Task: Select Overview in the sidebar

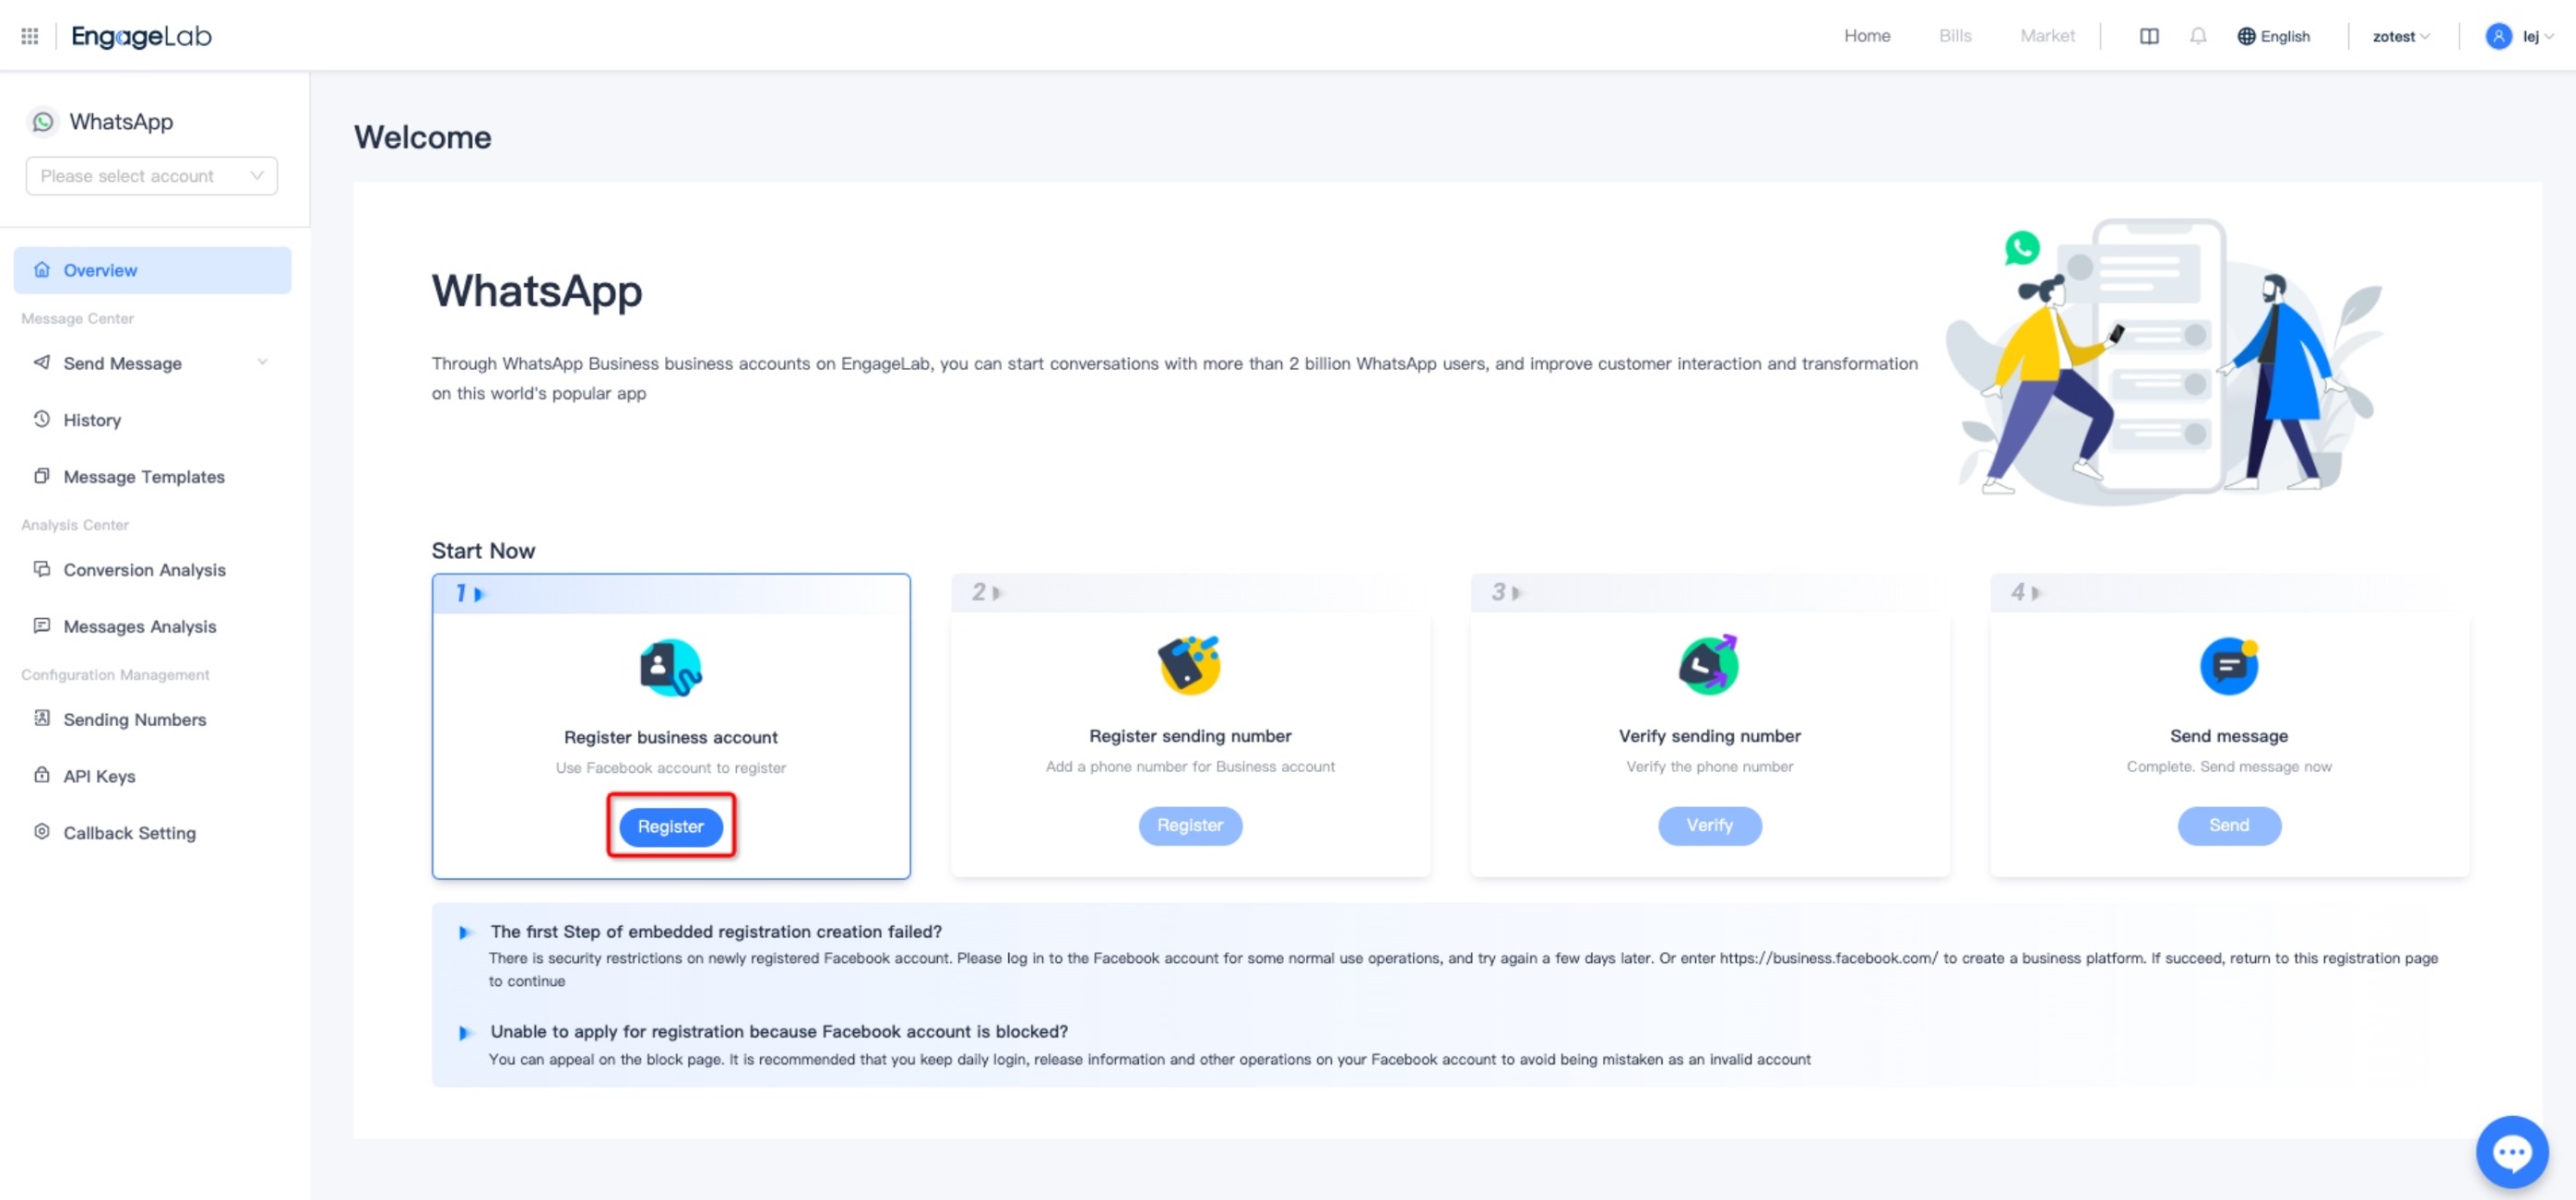Action: [152, 270]
